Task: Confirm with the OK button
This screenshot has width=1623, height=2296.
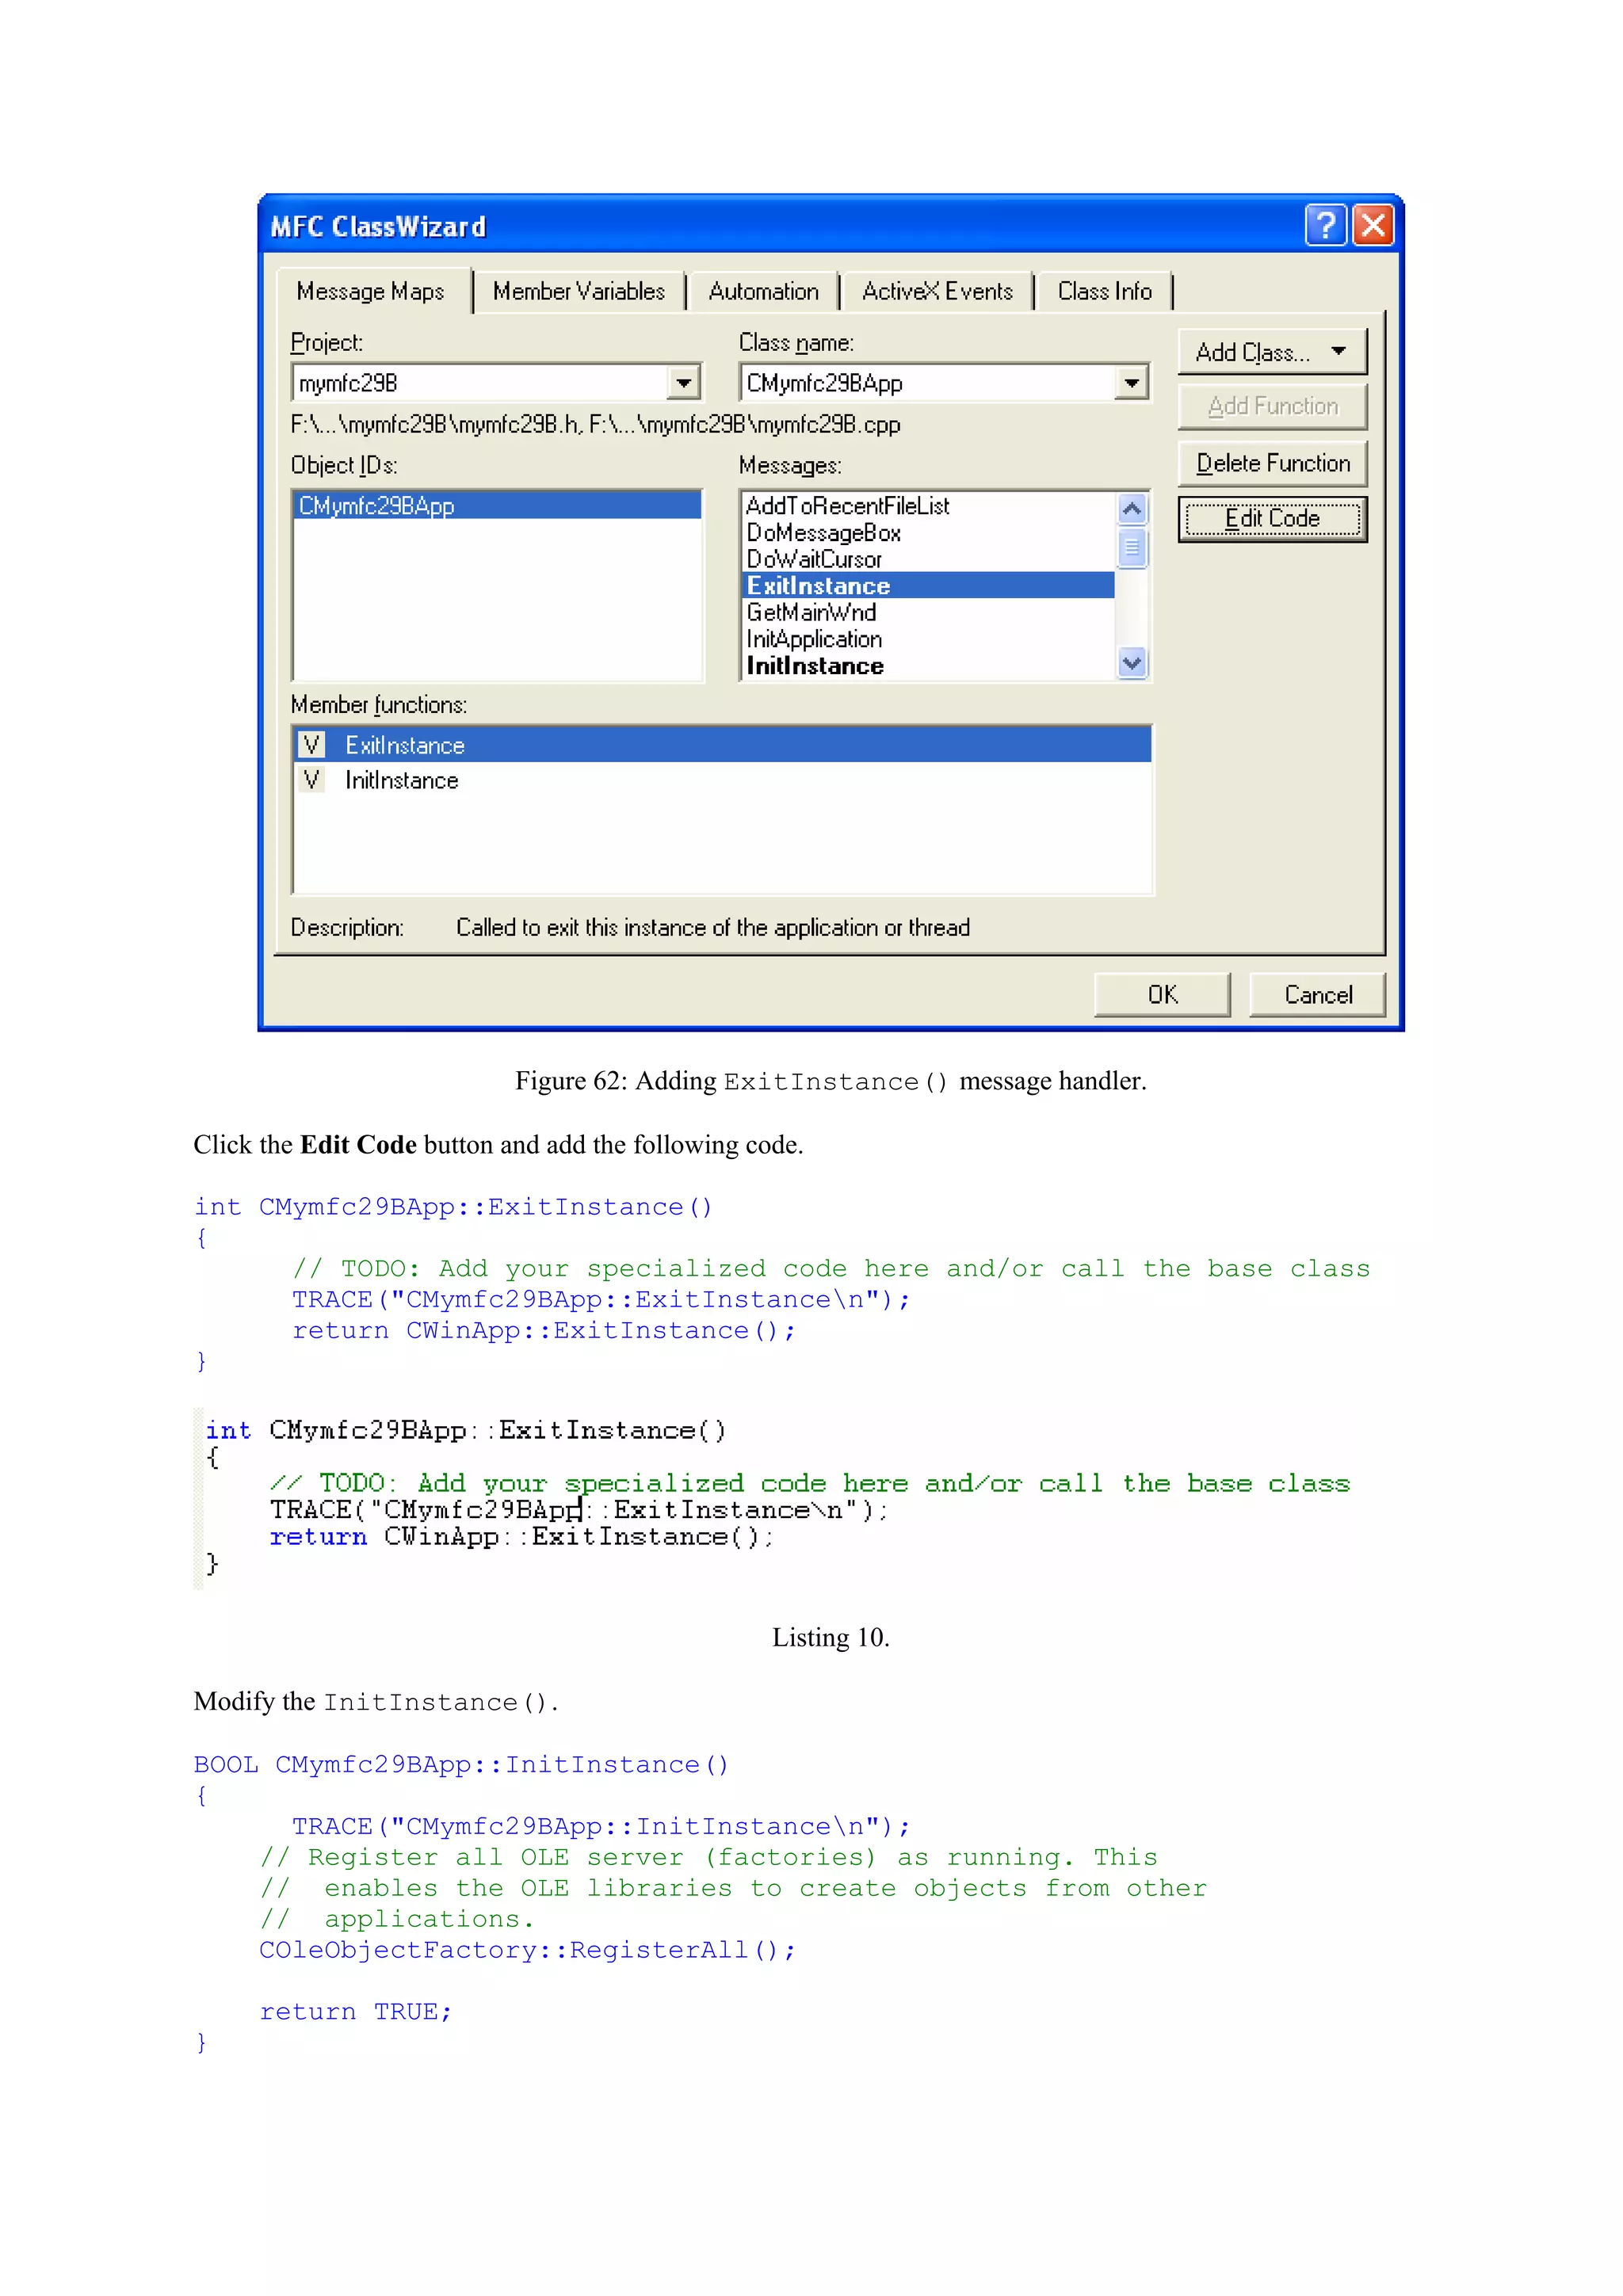Action: point(1162,995)
